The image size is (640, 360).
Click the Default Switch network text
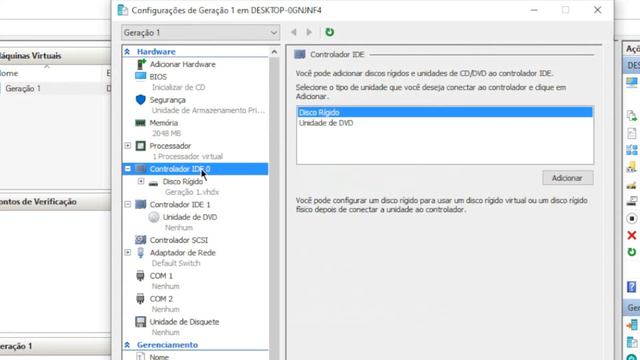176,263
